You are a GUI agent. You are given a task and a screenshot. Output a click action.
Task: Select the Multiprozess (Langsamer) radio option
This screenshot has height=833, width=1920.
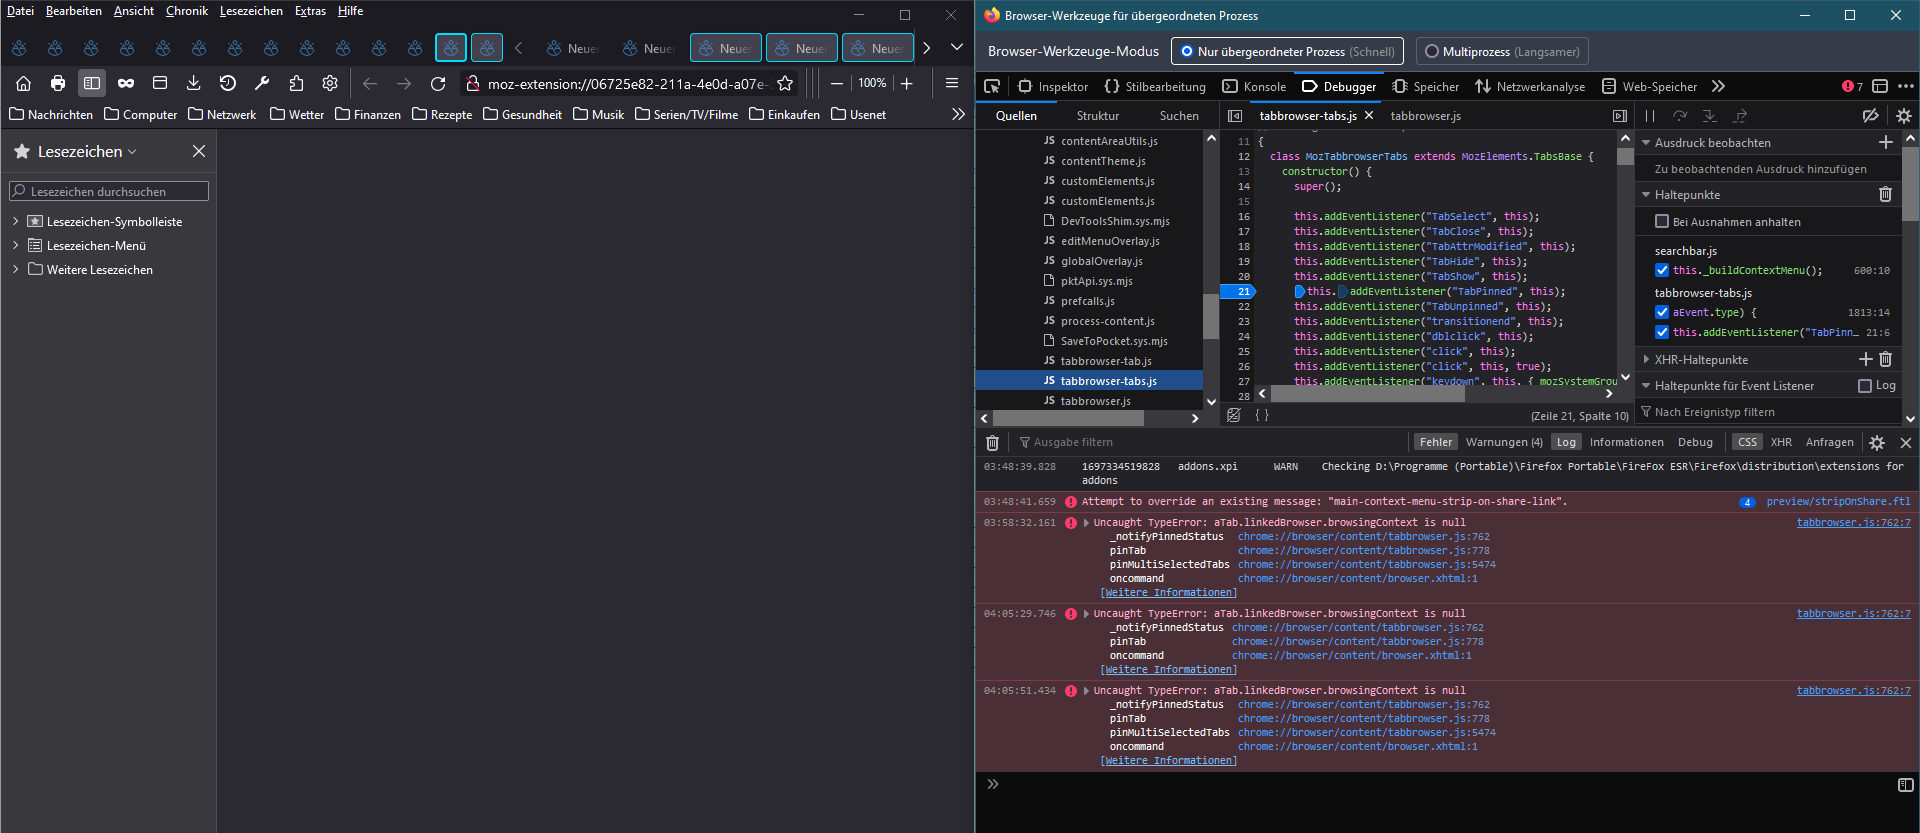tap(1432, 52)
